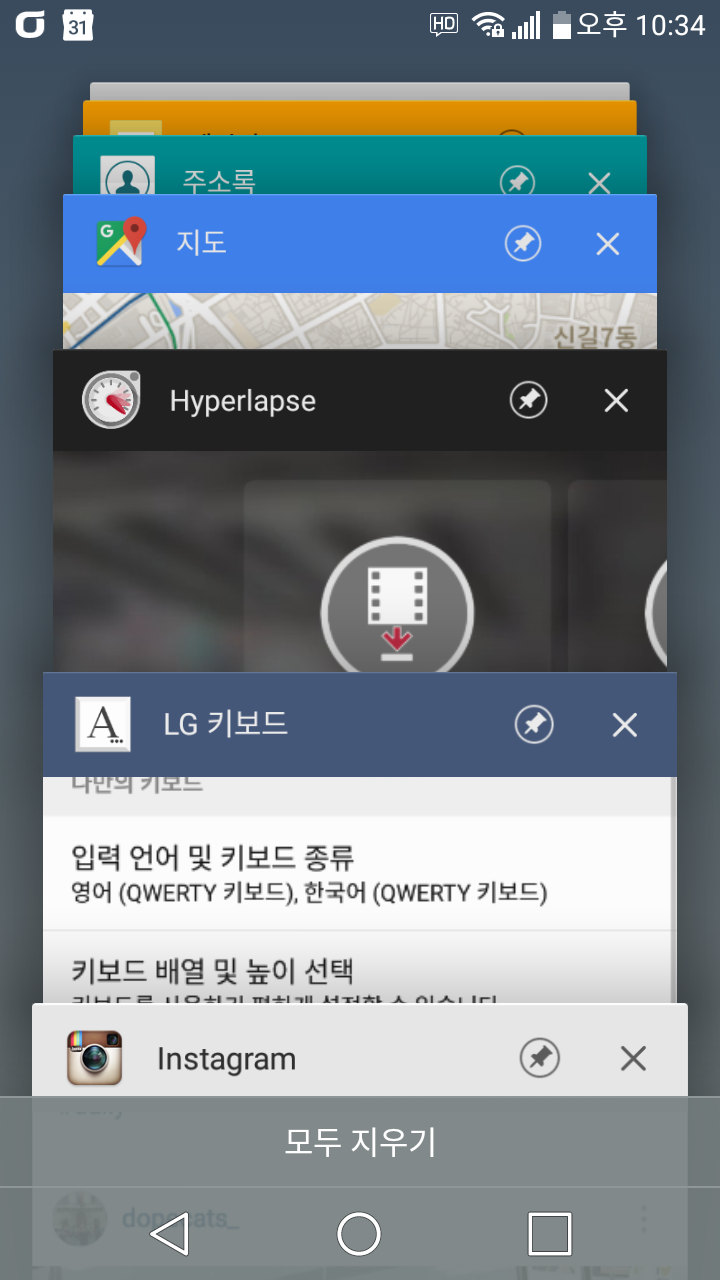Viewport: 720px width, 1280px height.
Task: Tap the 오후 10:34 clock
Action: pos(641,25)
